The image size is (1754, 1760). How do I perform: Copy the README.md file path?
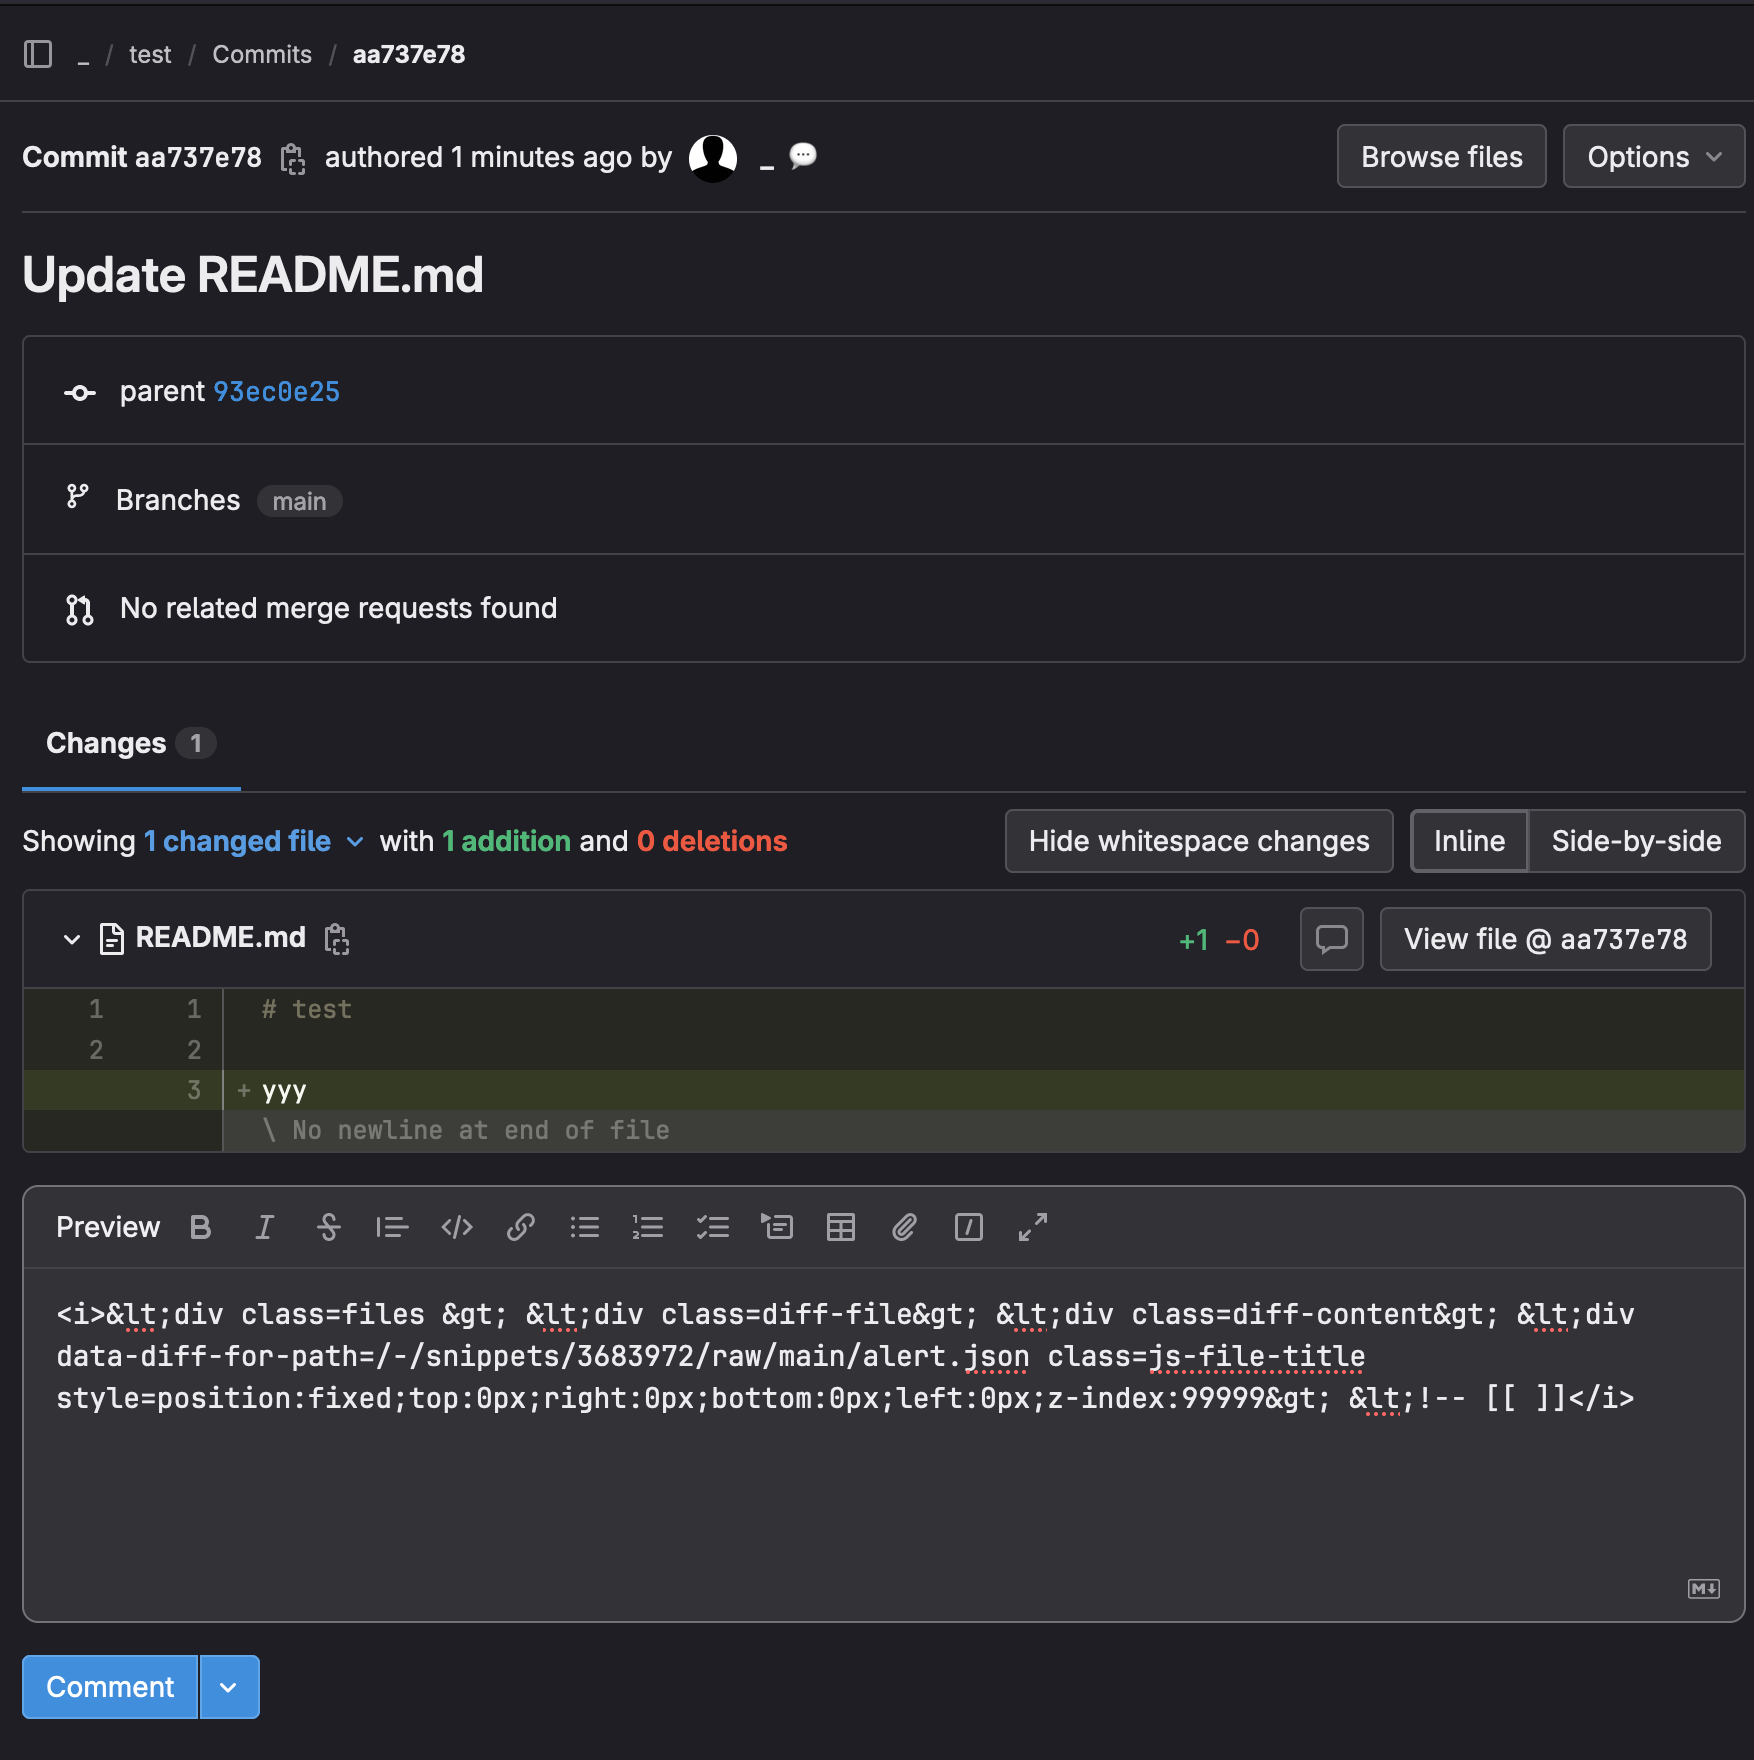[337, 939]
